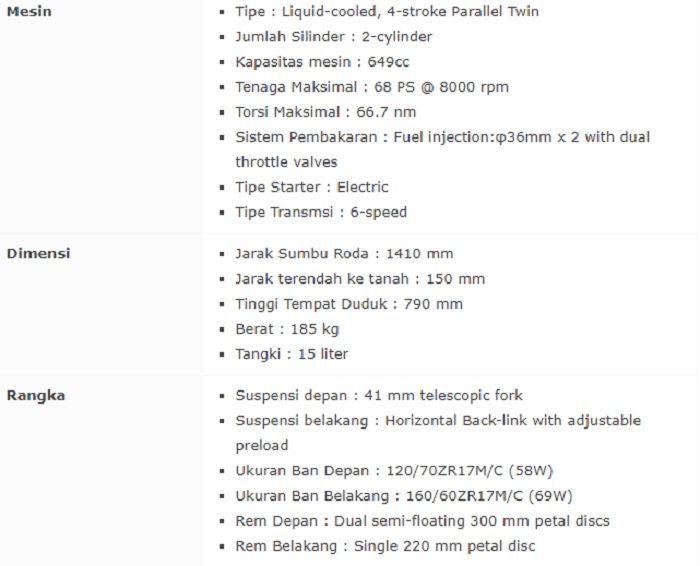Viewport: 700px width, 566px height.
Task: Click the Tipe Transmsi 6-speed entry
Action: coord(321,212)
